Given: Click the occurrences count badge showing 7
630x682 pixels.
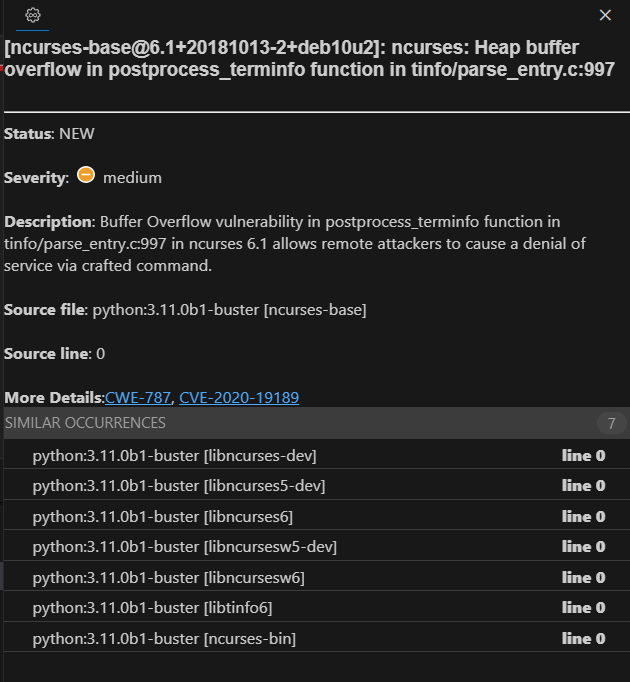Looking at the screenshot, I should tap(611, 423).
